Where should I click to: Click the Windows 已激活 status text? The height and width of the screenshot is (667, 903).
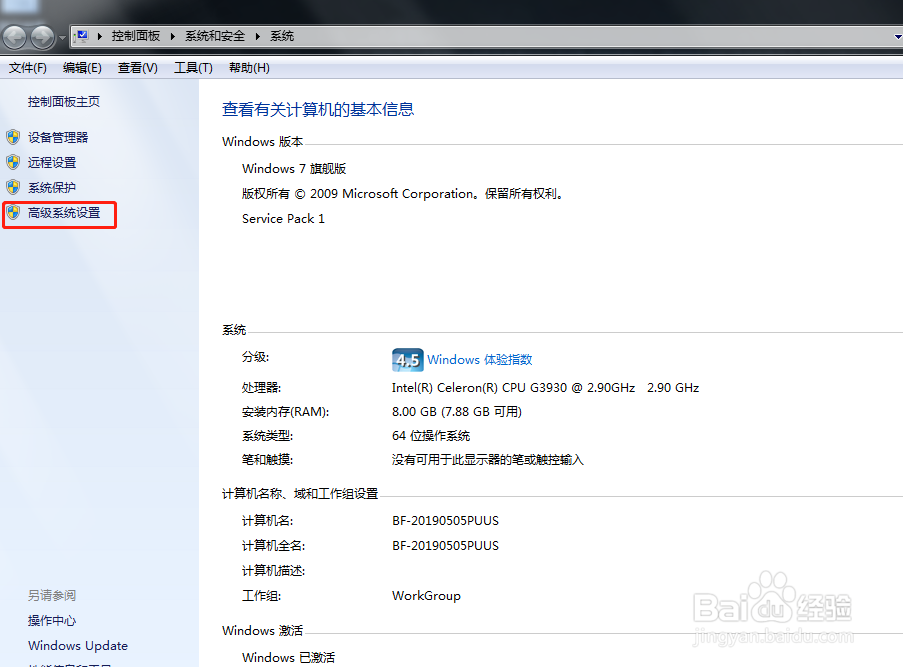[289, 657]
